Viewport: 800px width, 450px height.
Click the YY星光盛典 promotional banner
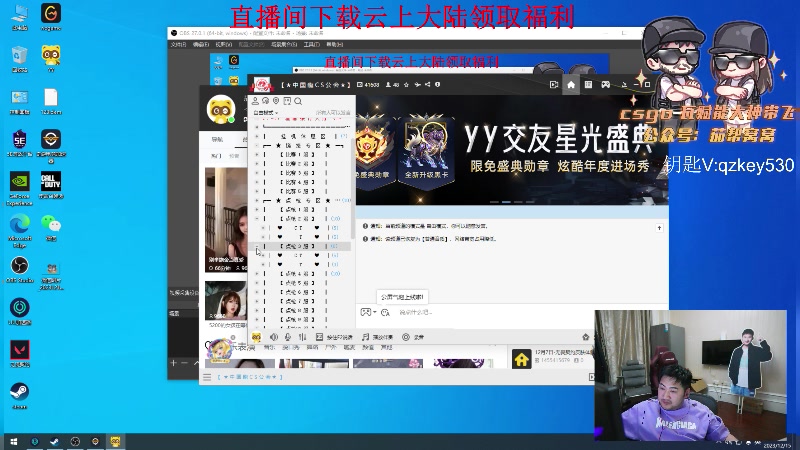tap(512, 150)
